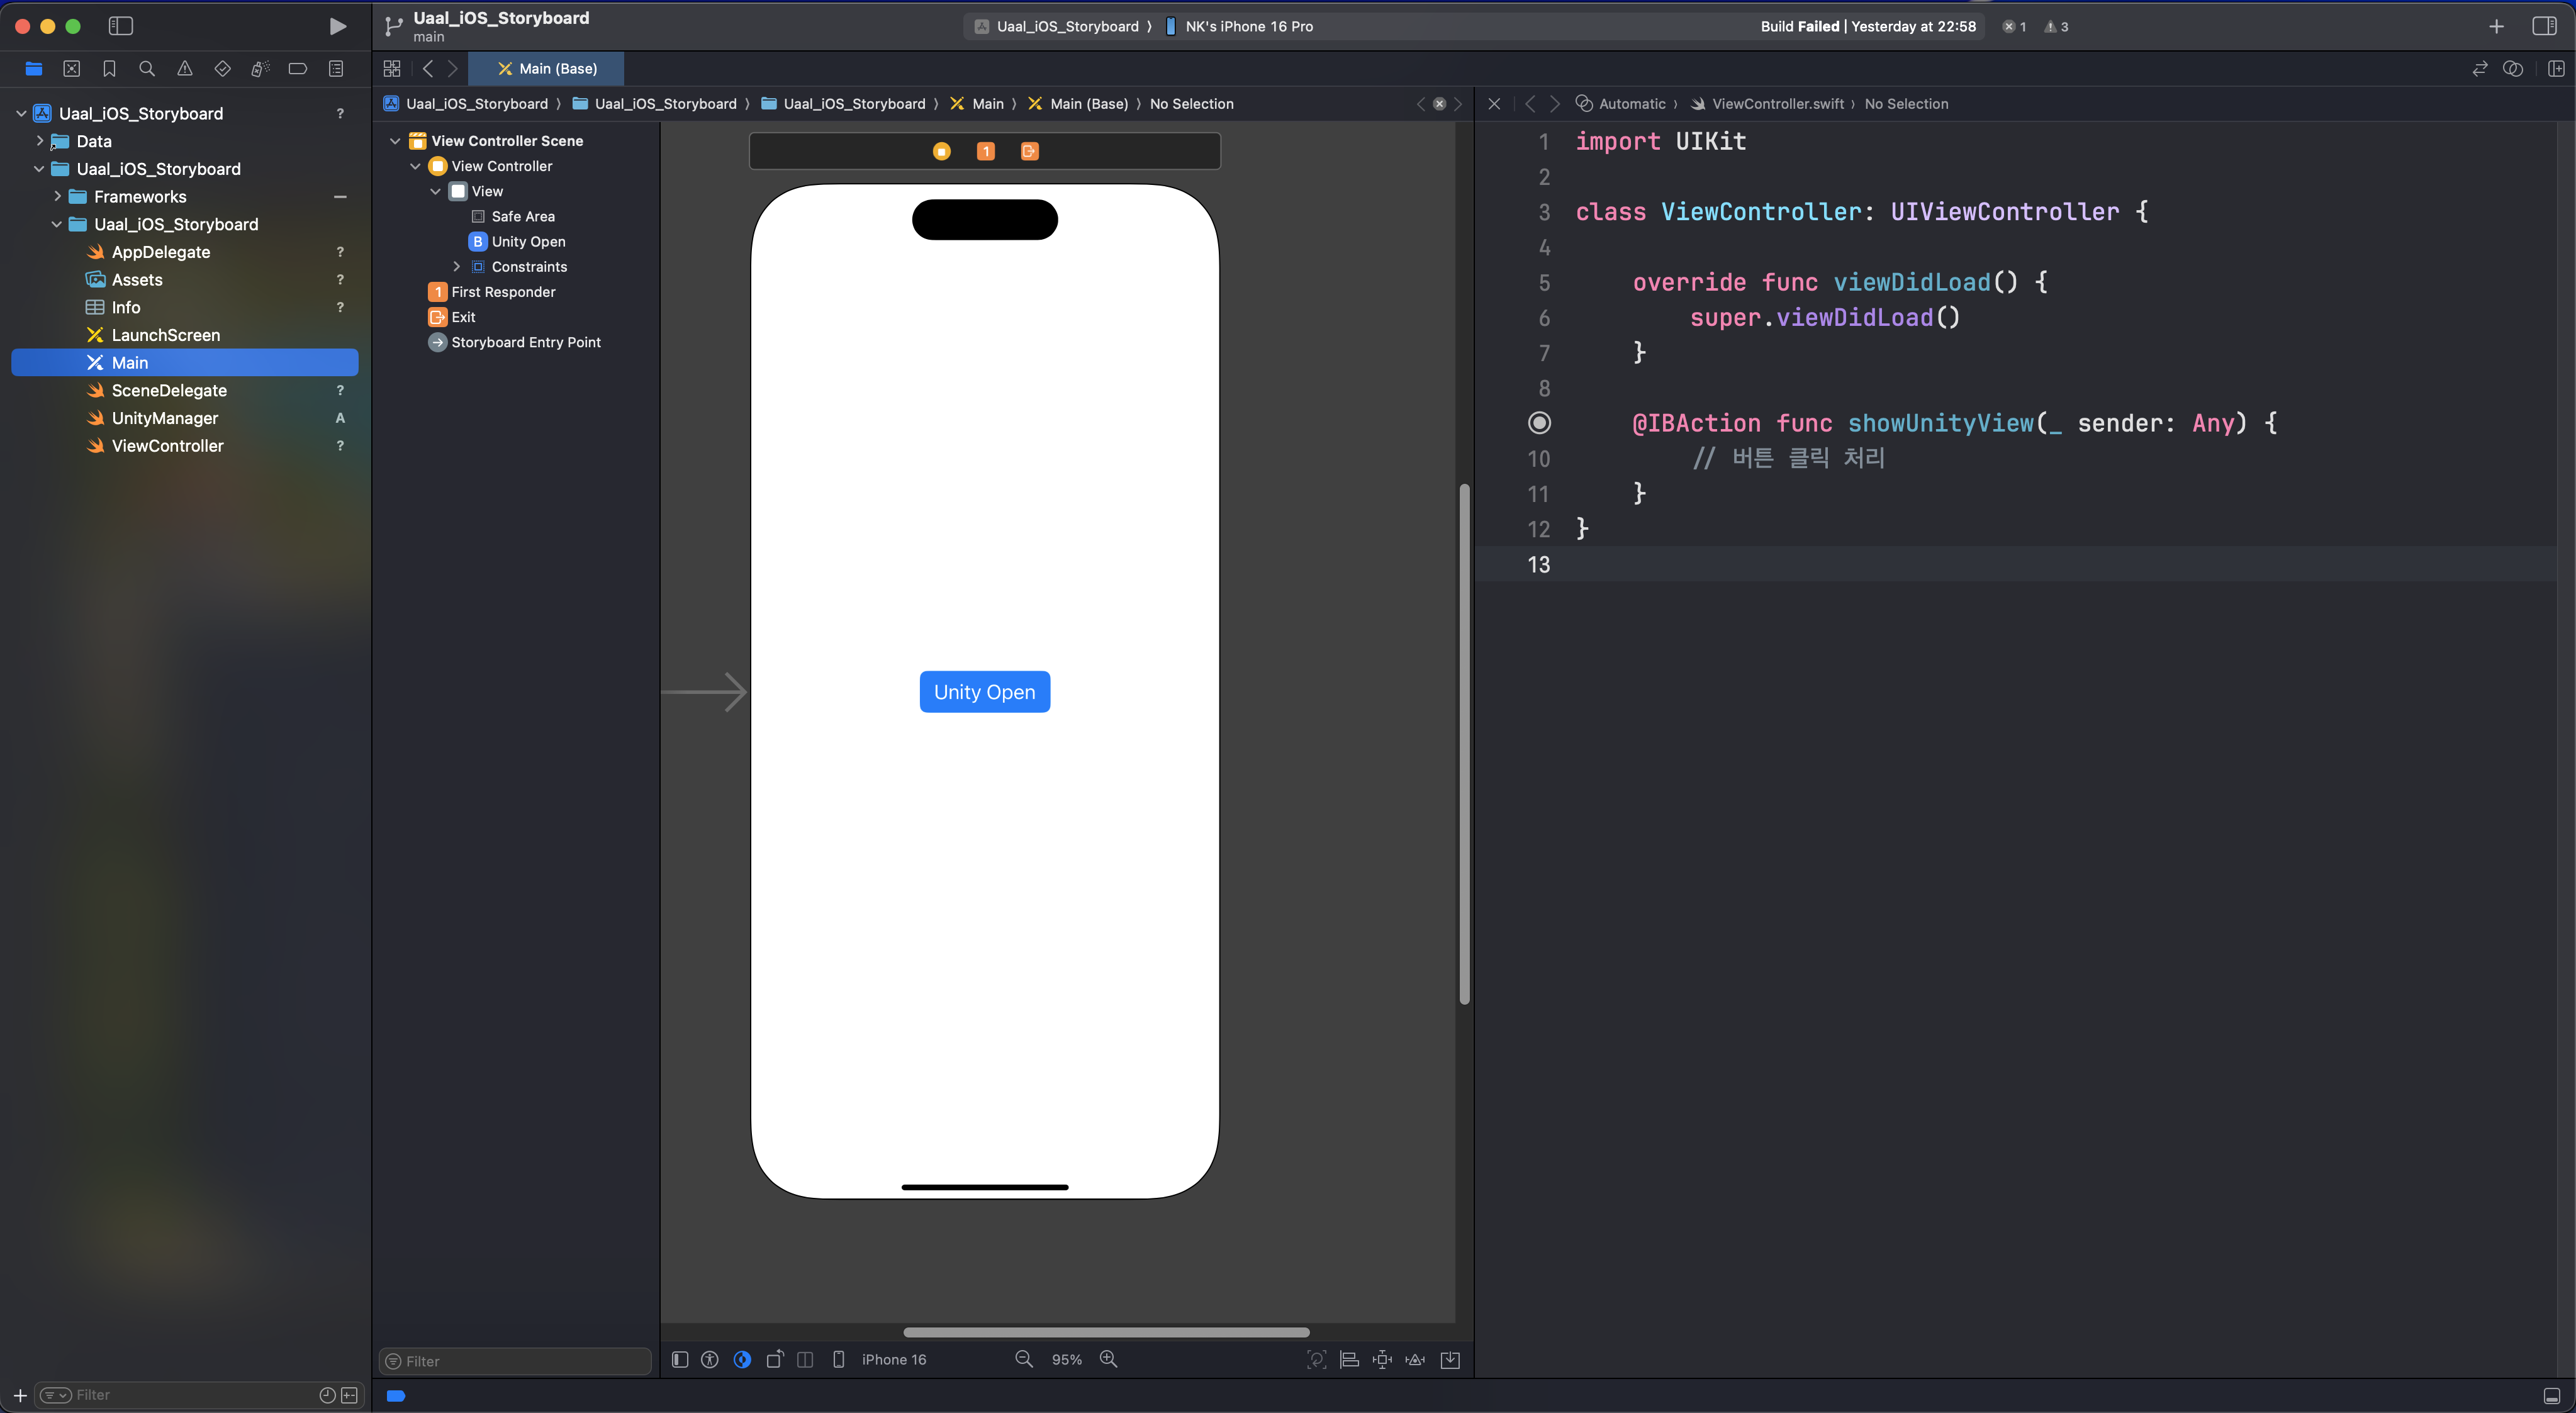Toggle the document outline panel

(680, 1359)
